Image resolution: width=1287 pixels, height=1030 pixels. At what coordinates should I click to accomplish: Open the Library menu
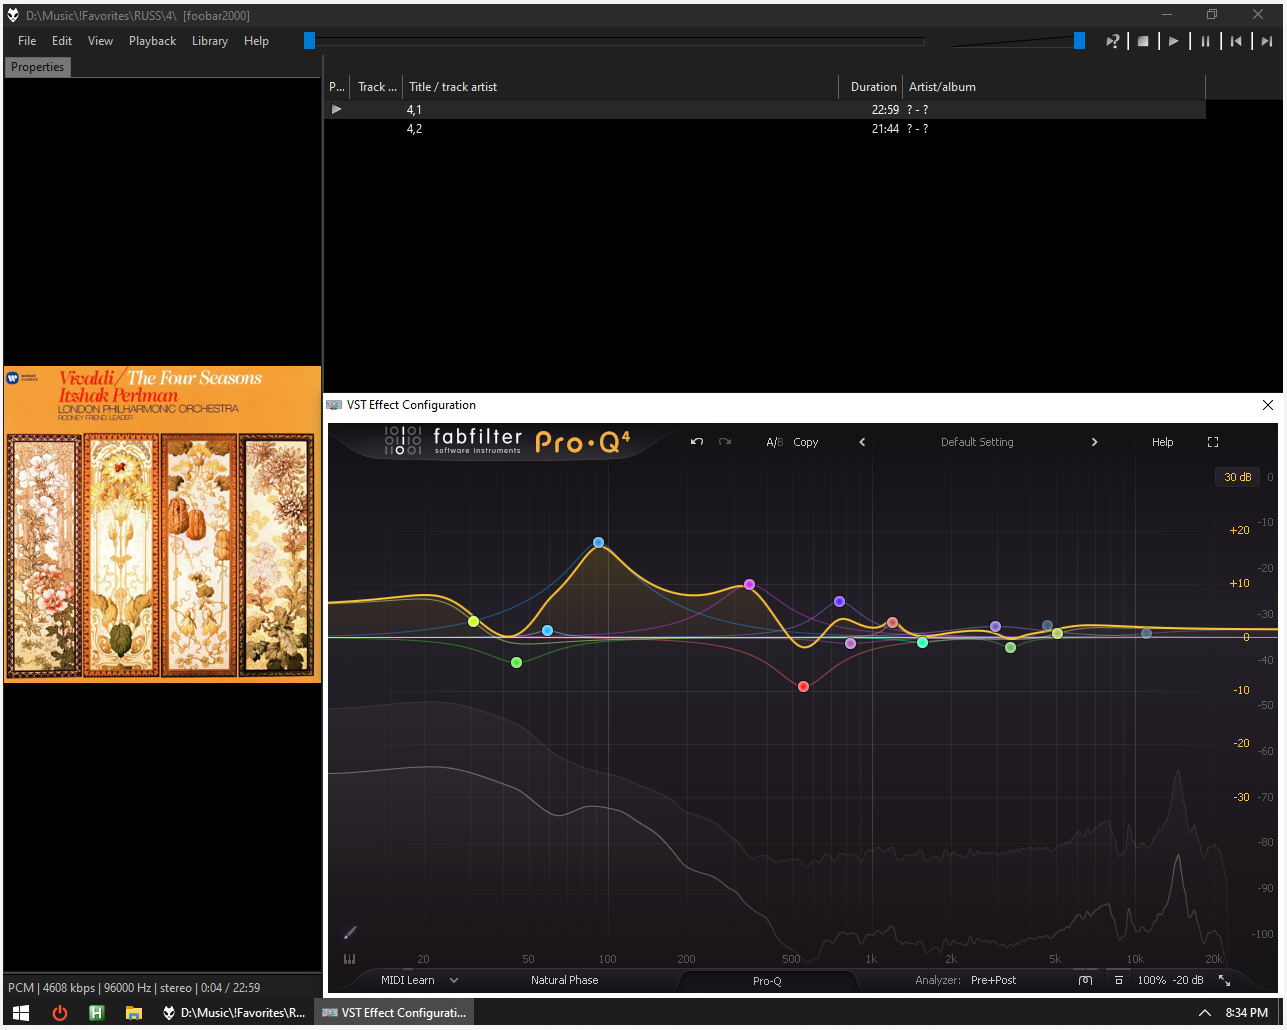pos(210,41)
